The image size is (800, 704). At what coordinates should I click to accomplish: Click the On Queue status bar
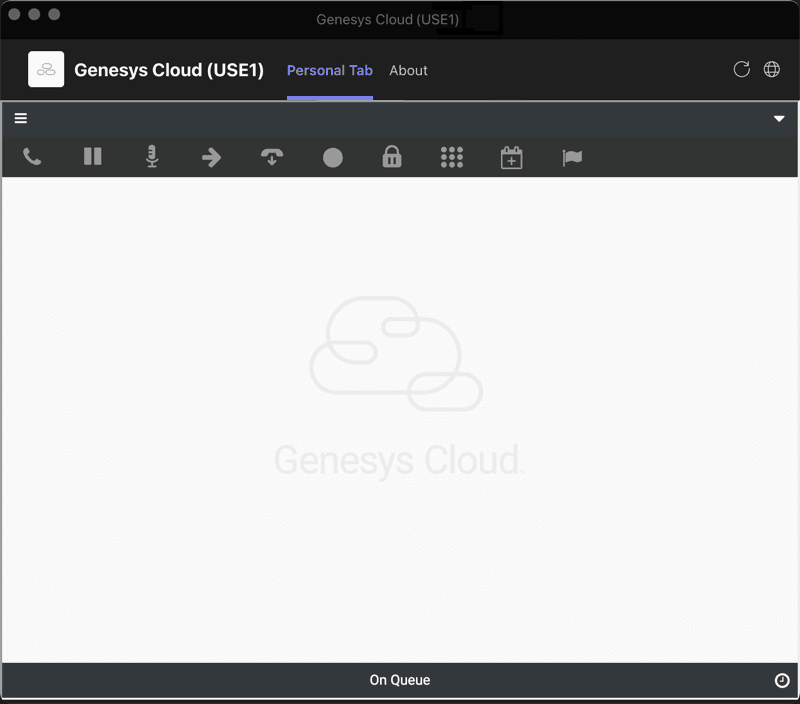coord(400,679)
